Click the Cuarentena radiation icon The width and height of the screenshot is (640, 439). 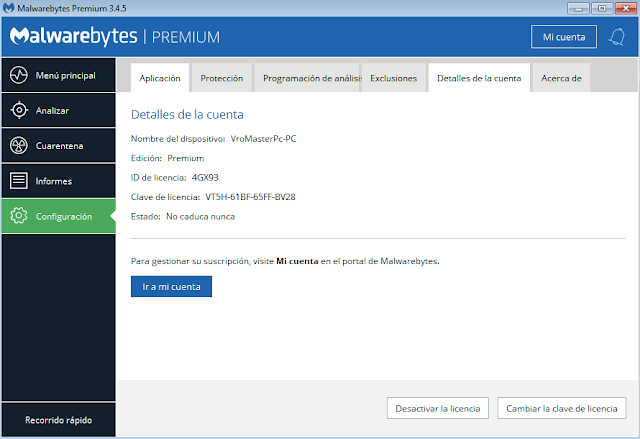[19, 146]
